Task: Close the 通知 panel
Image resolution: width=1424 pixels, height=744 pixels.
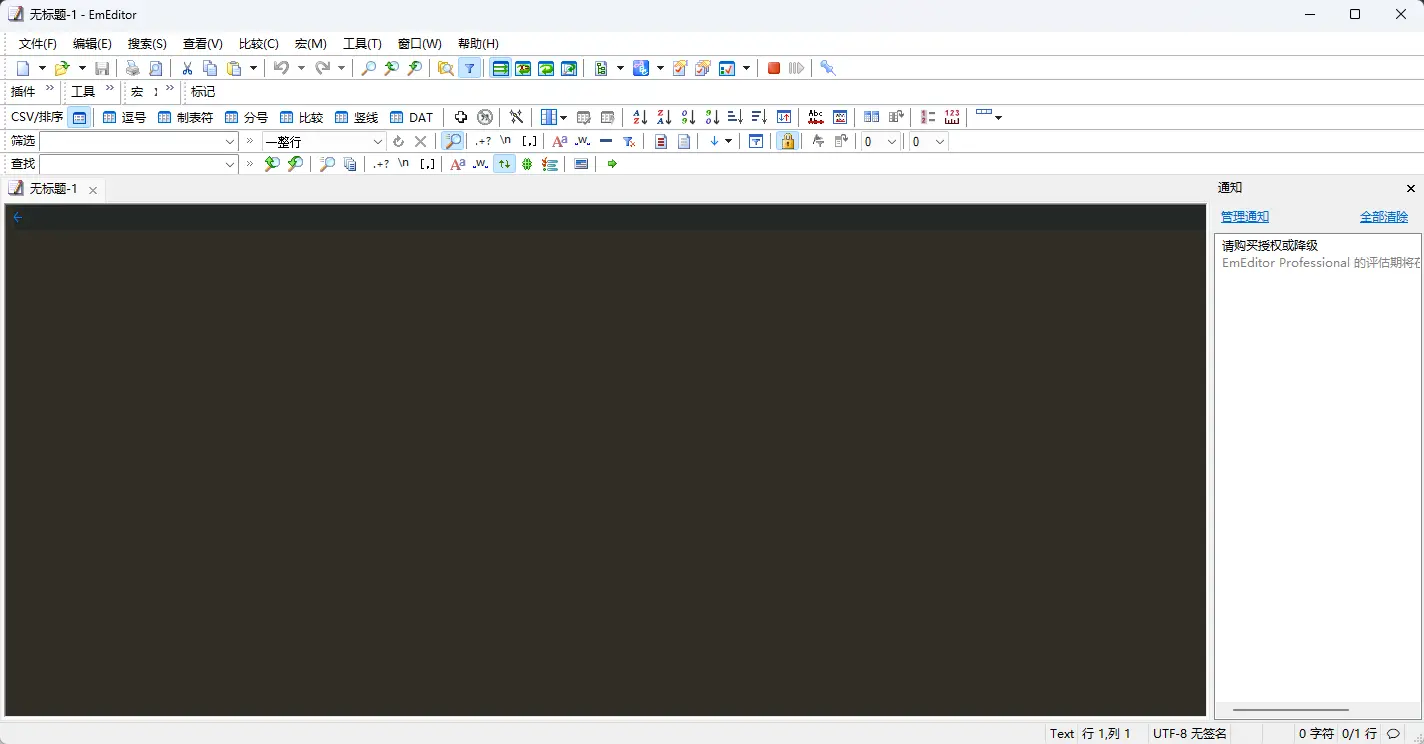Action: click(x=1411, y=188)
